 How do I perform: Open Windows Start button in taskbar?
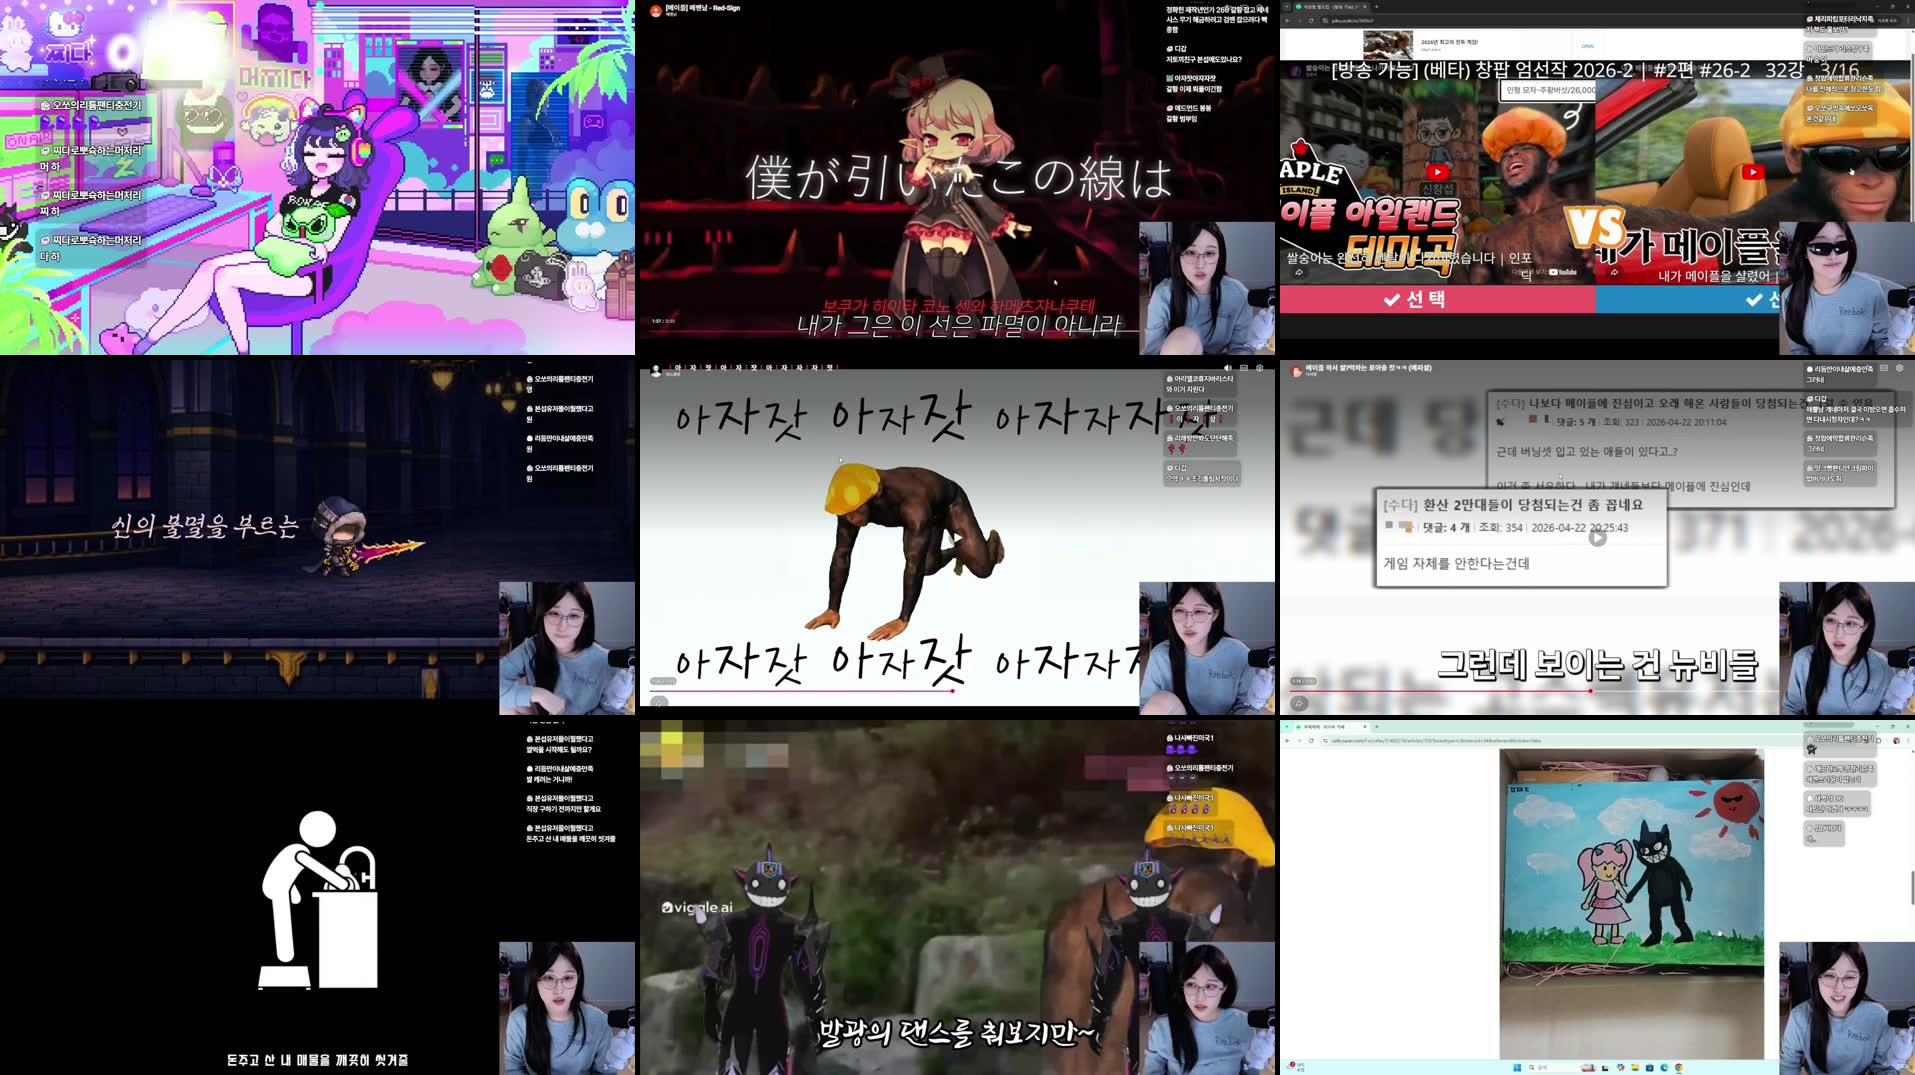tap(1517, 1067)
